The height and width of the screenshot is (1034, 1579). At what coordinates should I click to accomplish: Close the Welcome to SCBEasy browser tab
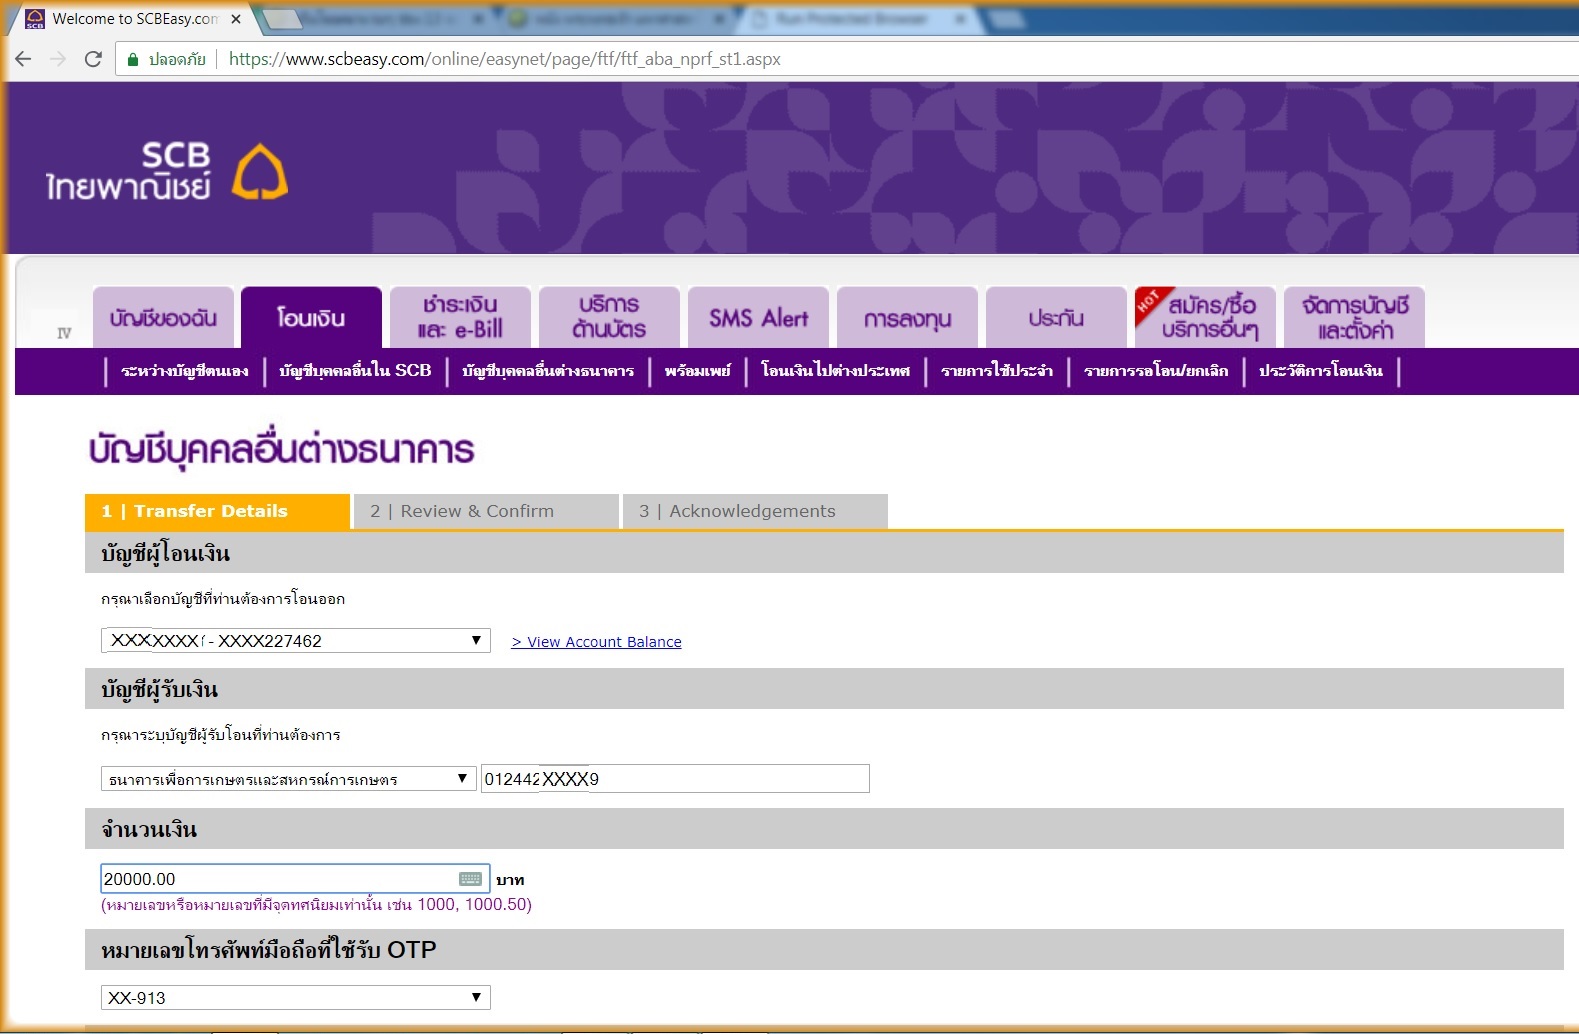(x=236, y=19)
